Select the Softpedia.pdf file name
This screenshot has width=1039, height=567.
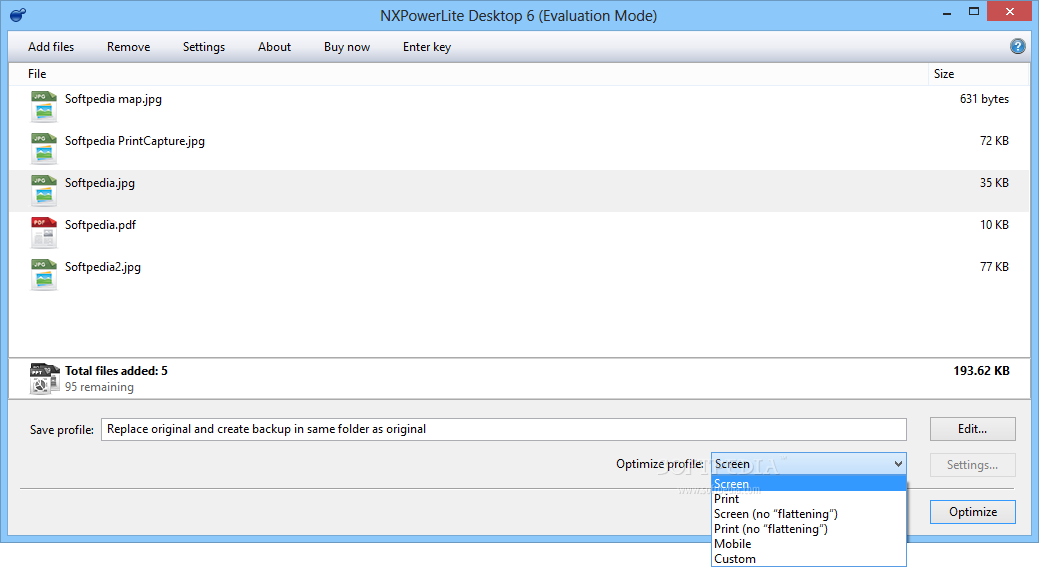100,225
